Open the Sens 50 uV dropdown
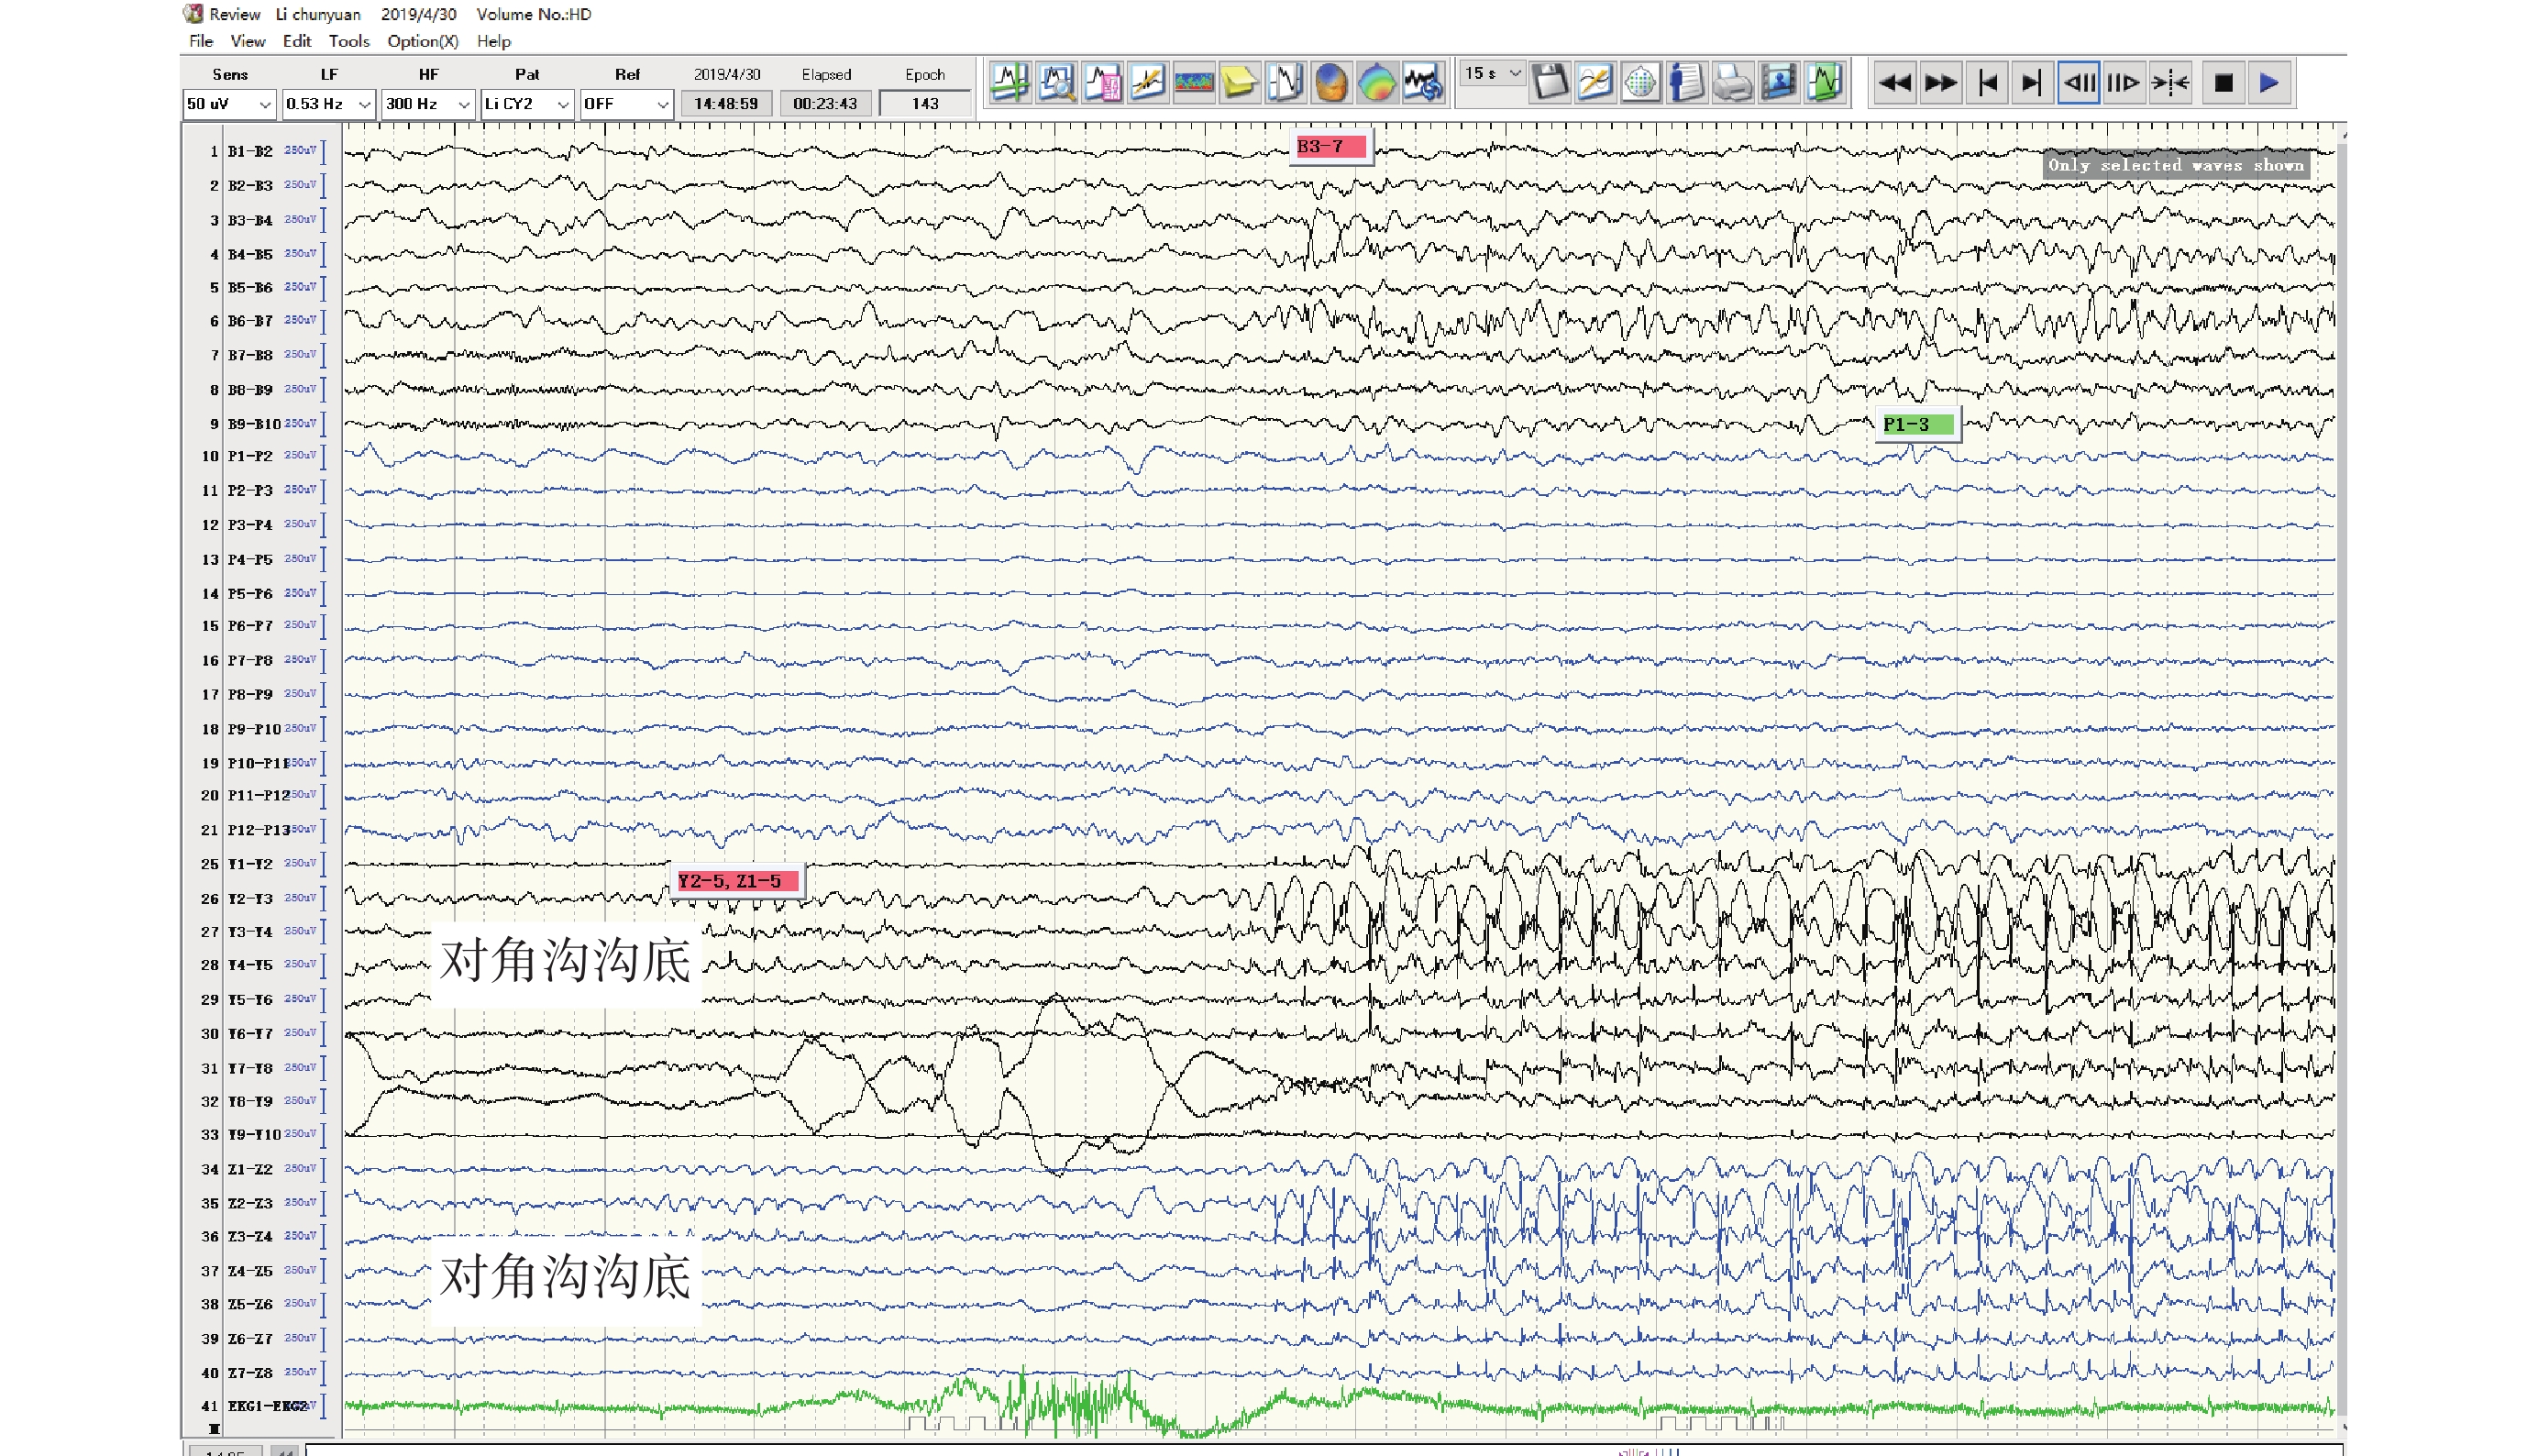Viewport: 2527px width, 1456px height. (x=229, y=104)
